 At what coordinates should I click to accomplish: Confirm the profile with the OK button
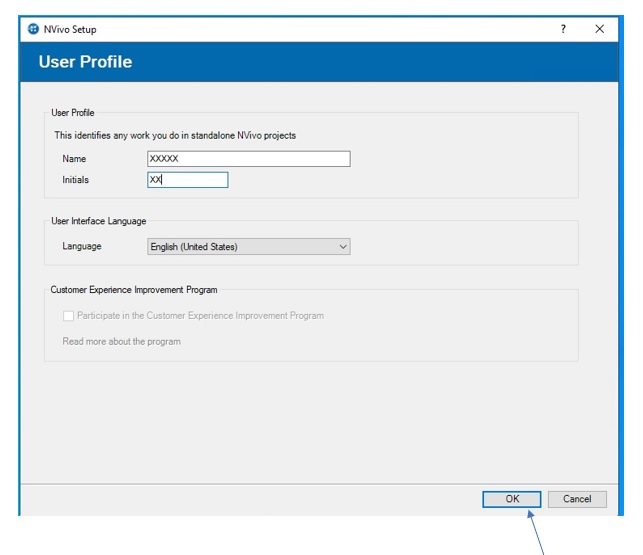click(x=512, y=499)
